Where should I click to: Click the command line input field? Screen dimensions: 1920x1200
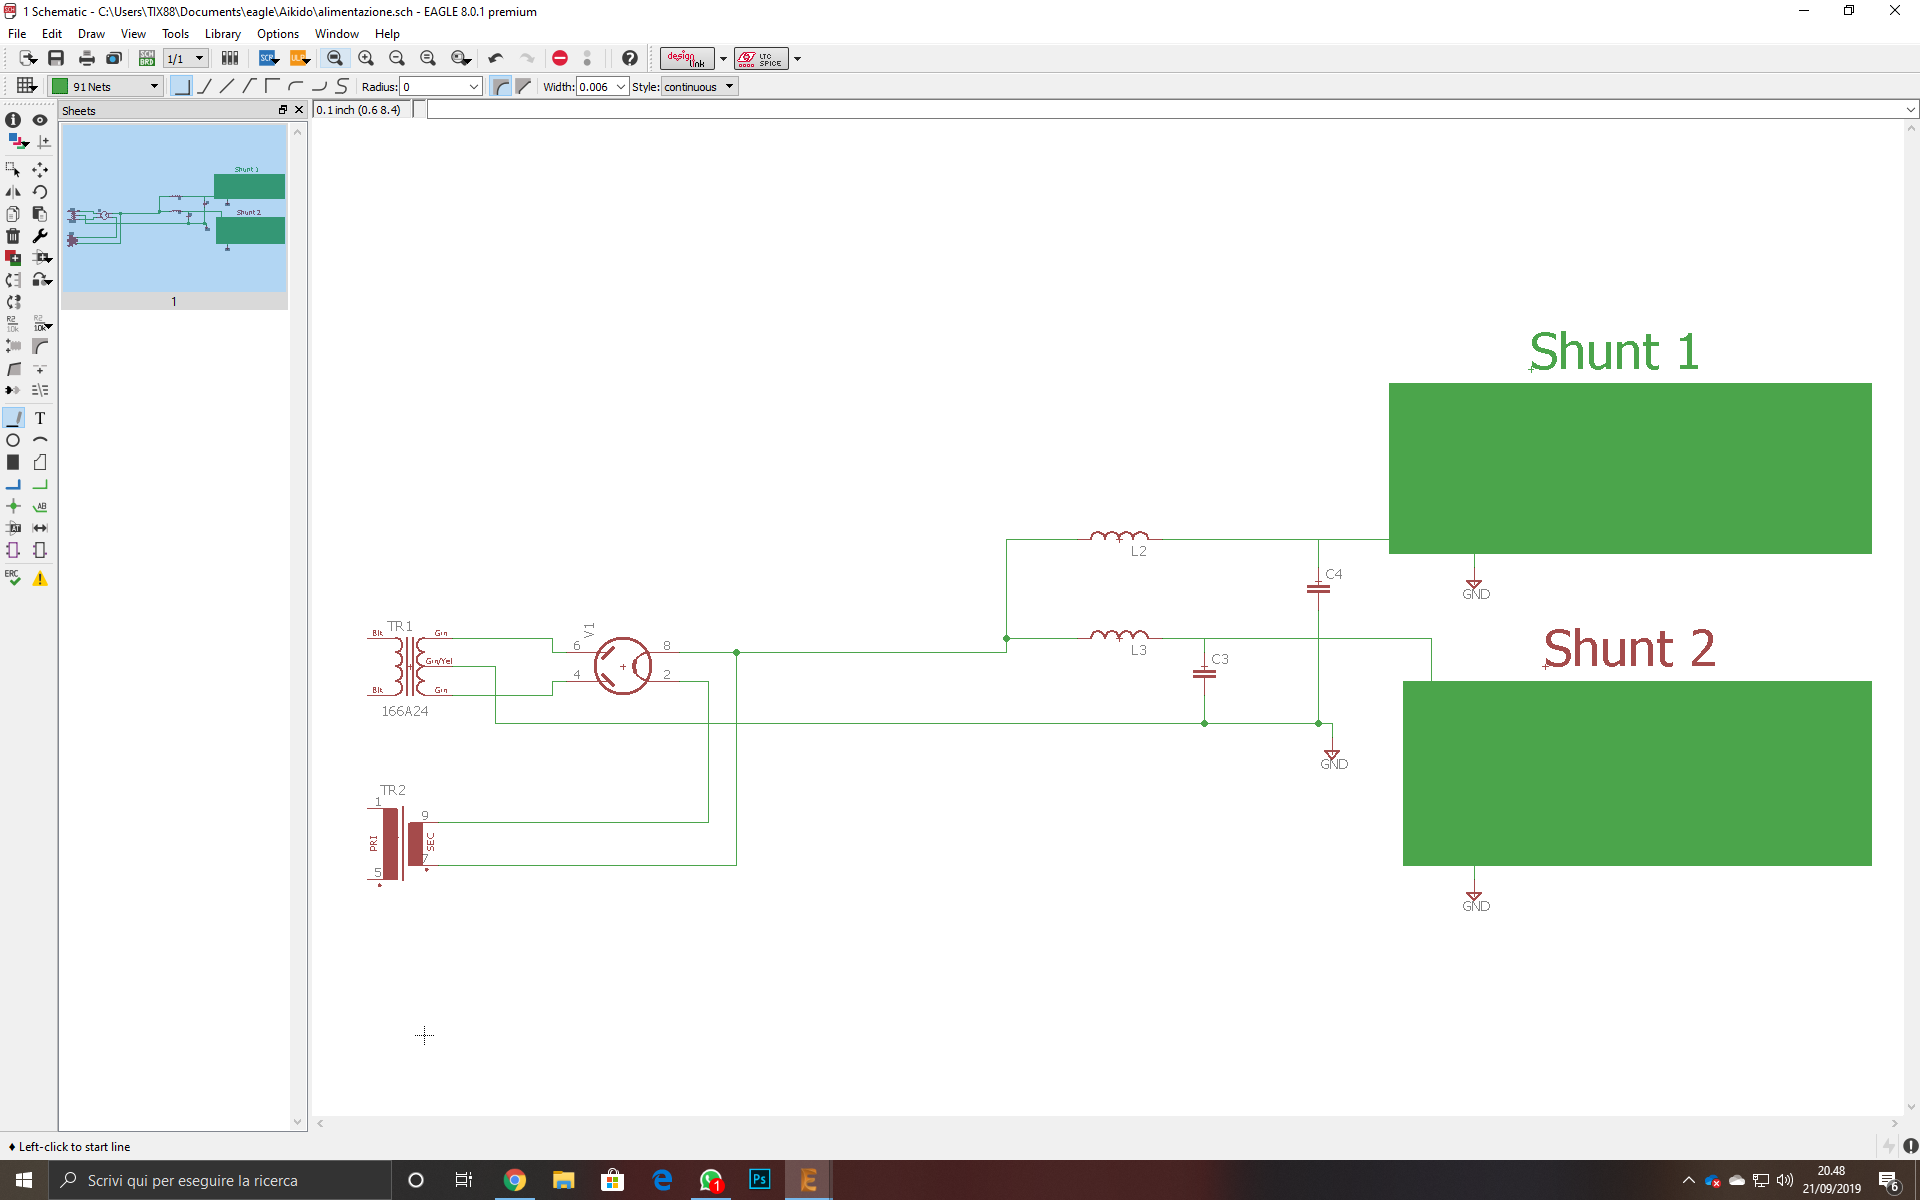1165,110
